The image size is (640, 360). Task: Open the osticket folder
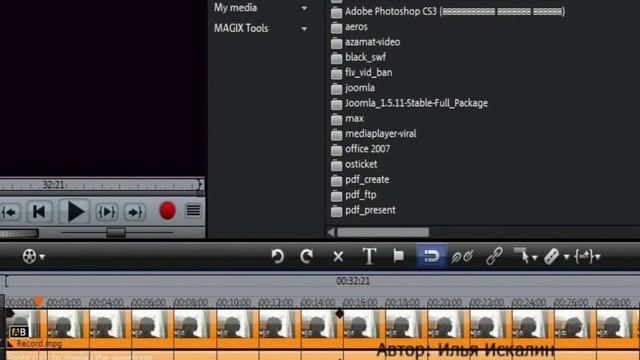(x=354, y=164)
